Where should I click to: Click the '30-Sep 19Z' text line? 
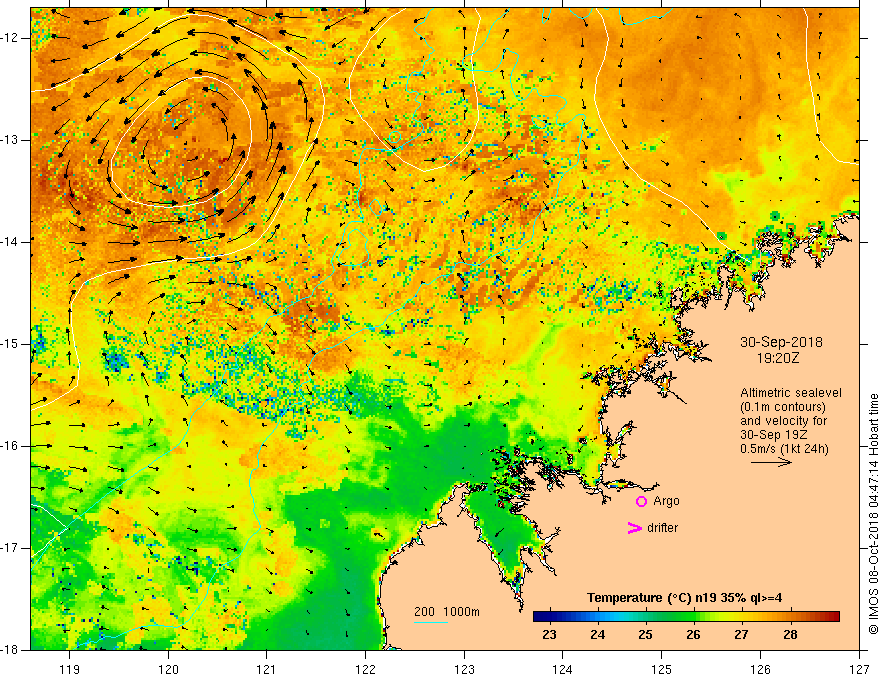pyautogui.click(x=774, y=435)
